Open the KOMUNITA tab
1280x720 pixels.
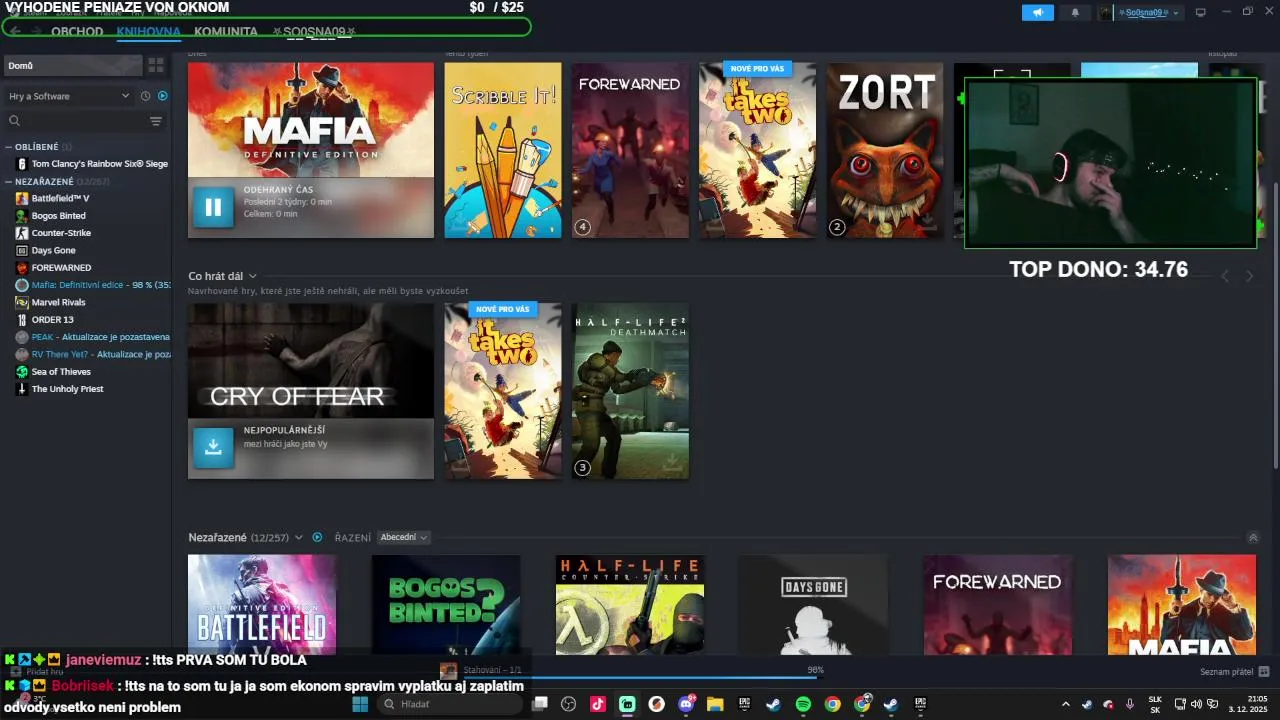click(226, 31)
